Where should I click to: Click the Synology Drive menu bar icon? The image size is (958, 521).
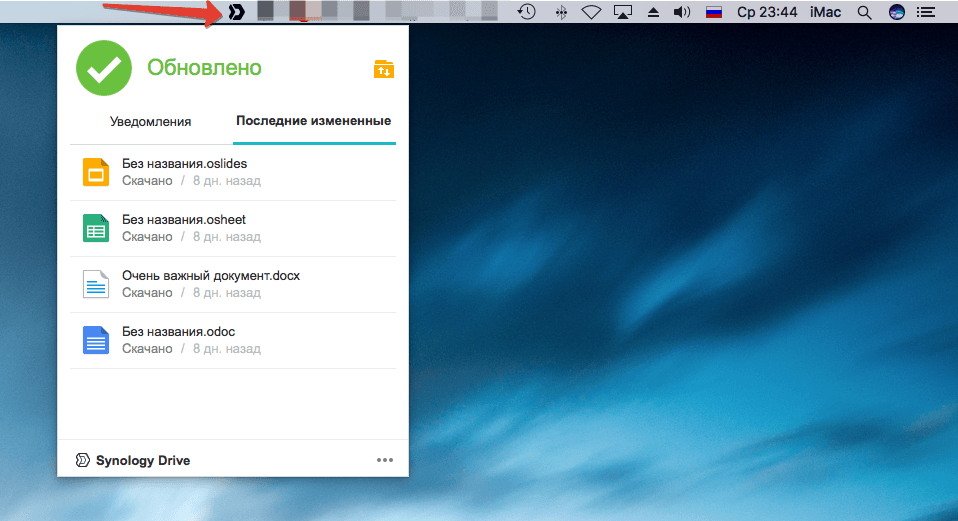(237, 12)
